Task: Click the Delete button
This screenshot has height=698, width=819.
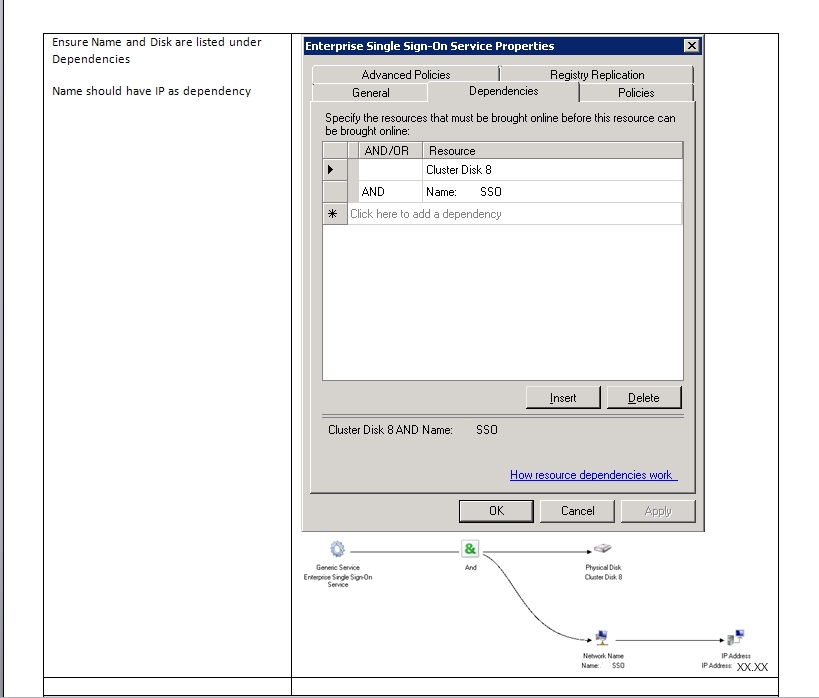Action: [644, 398]
